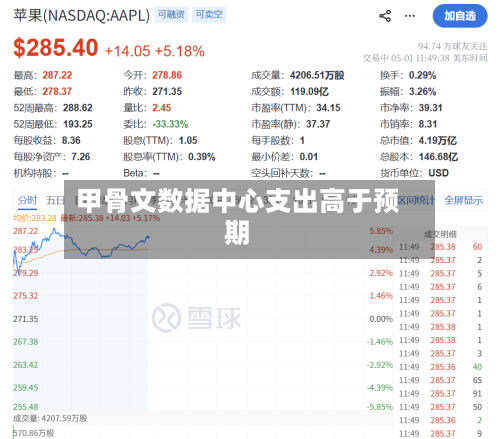Click the trade row with volume 50
Image resolution: width=500 pixels, height=439 pixels.
(x=440, y=407)
